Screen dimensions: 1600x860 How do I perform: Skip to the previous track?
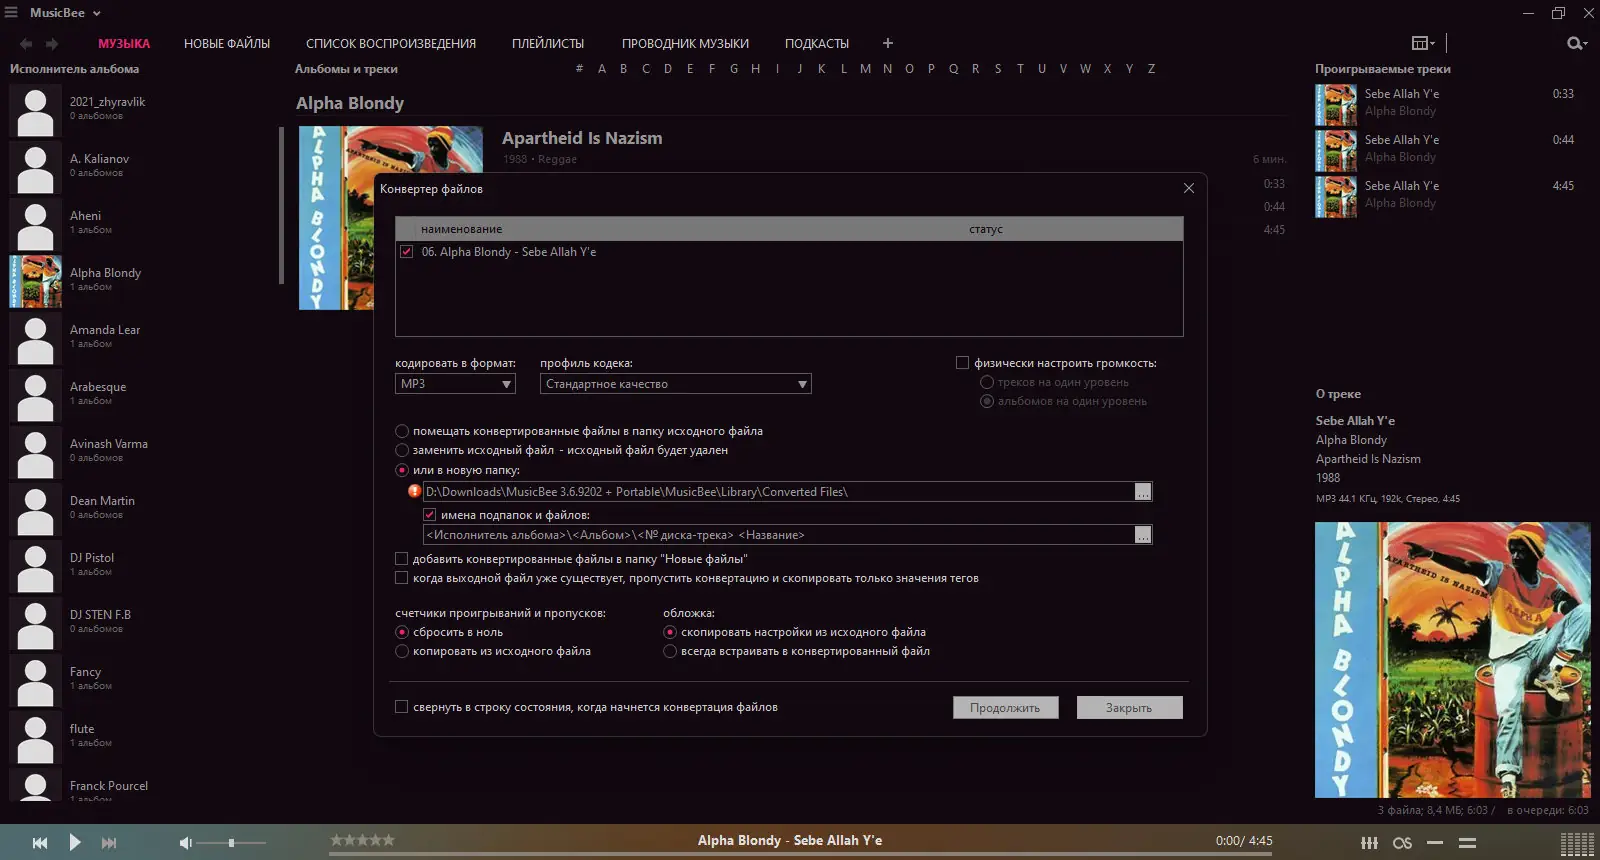point(40,843)
